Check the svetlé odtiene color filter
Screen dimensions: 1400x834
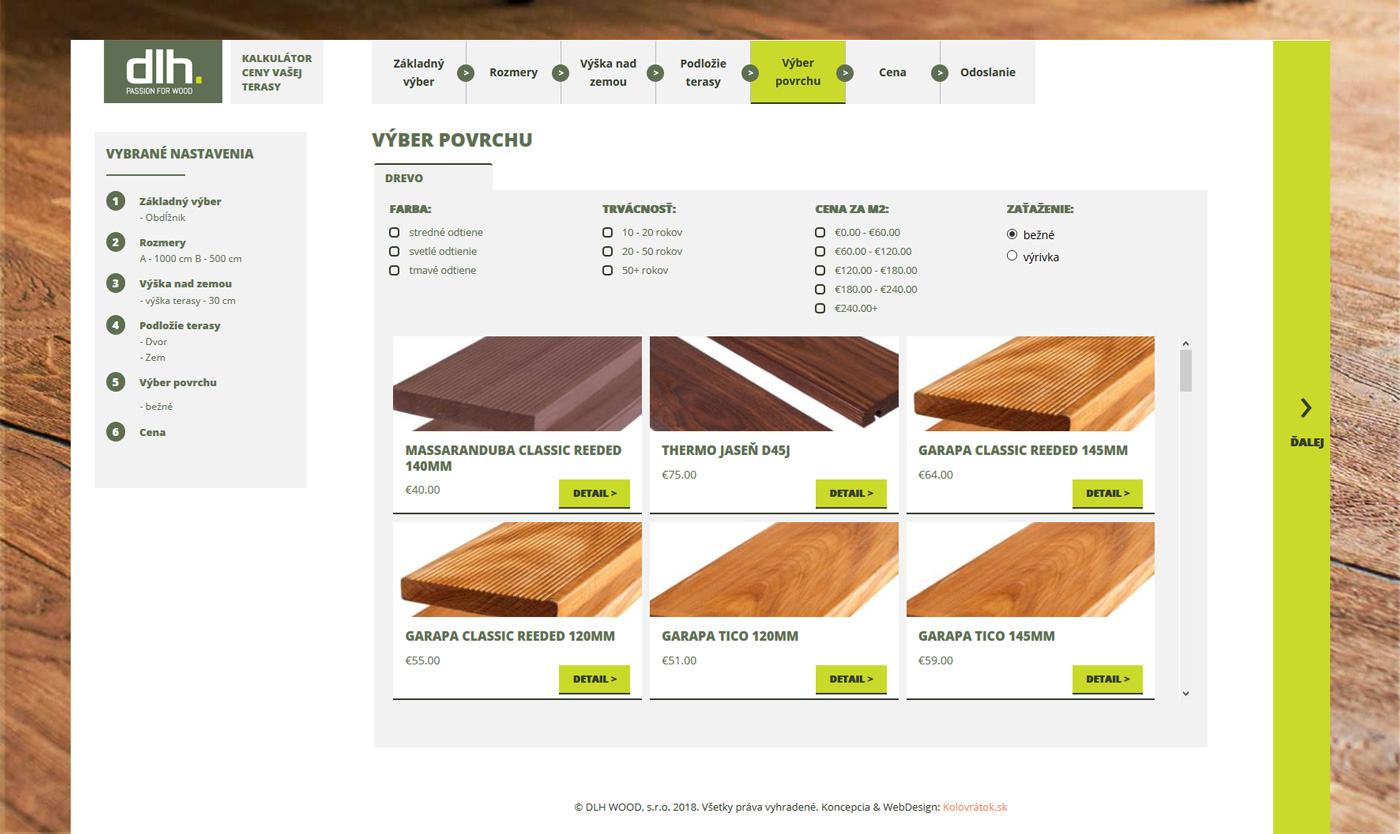point(394,251)
